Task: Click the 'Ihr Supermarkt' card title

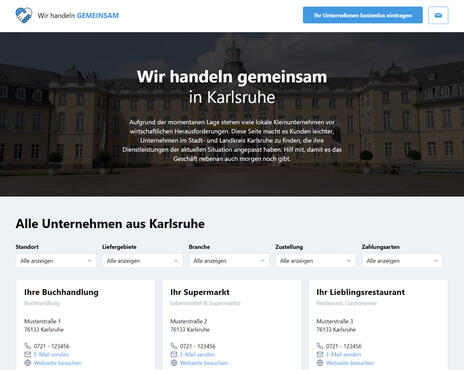Action: [x=200, y=292]
